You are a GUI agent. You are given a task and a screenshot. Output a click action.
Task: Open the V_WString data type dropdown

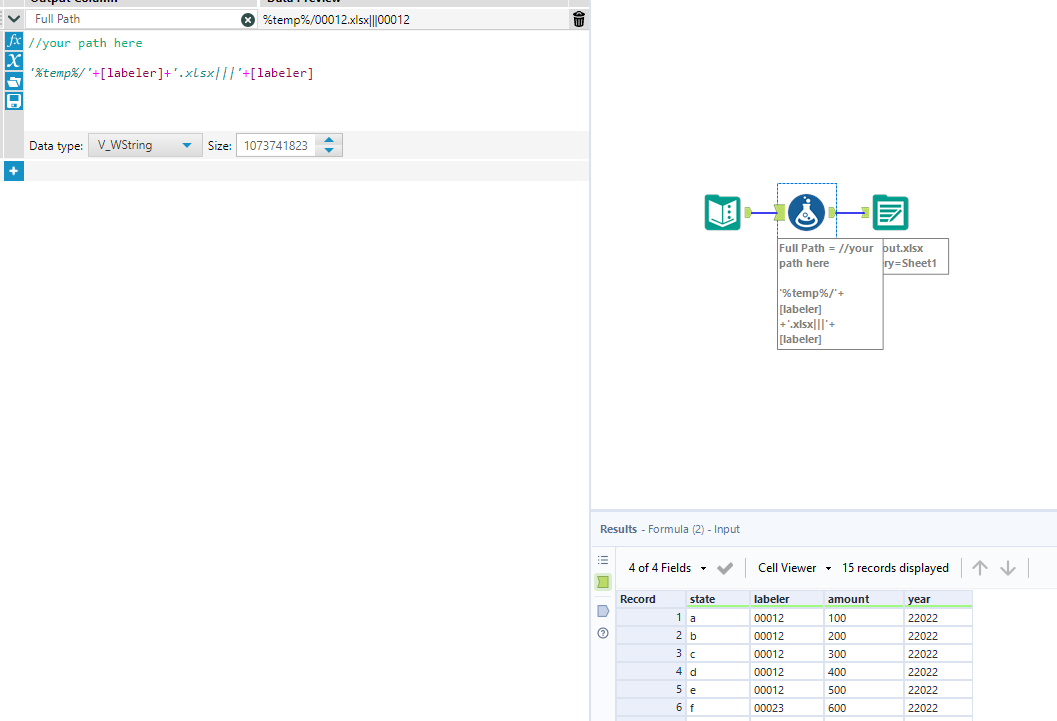[145, 146]
